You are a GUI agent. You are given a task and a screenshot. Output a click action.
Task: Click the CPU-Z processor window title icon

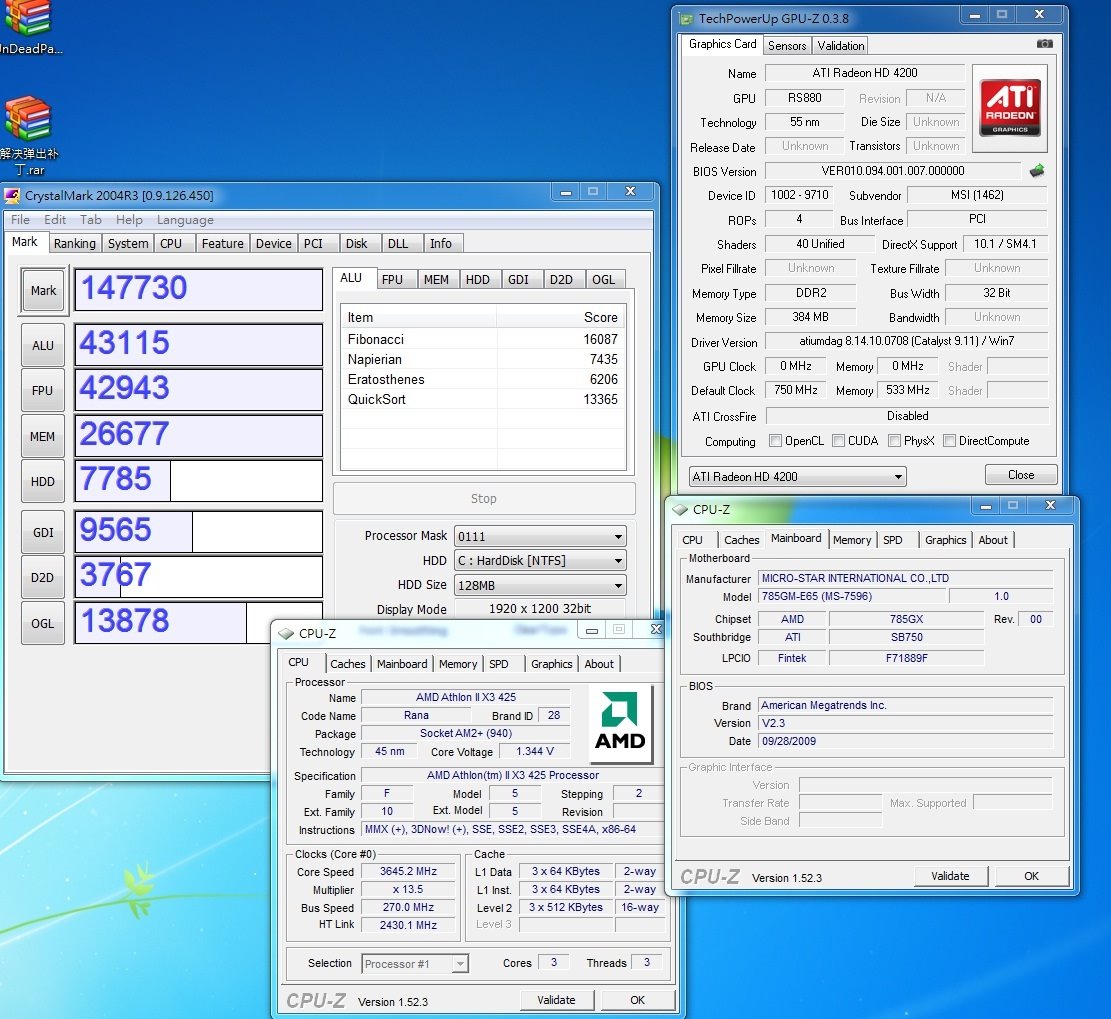286,634
